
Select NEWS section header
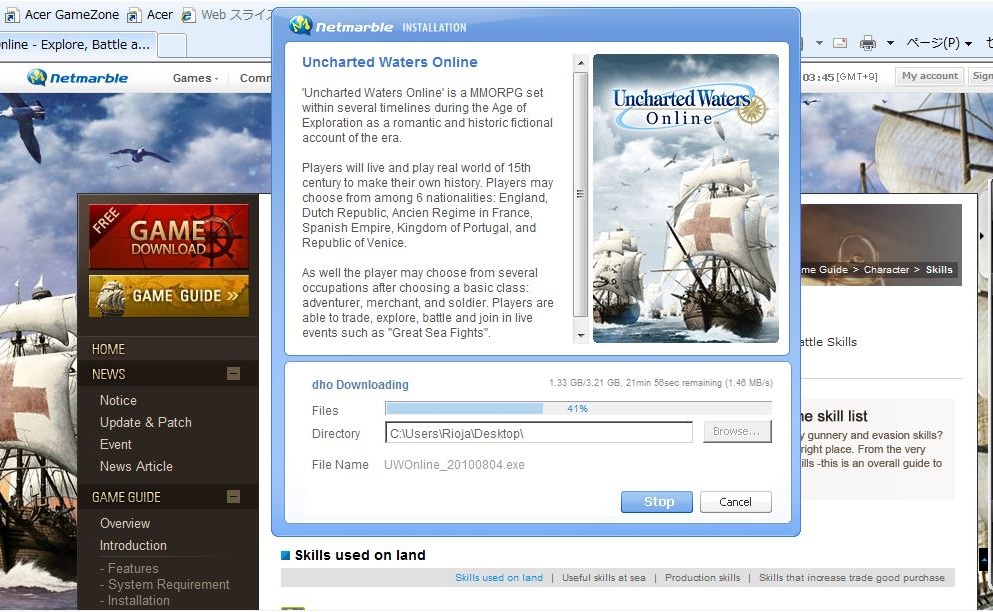(108, 374)
